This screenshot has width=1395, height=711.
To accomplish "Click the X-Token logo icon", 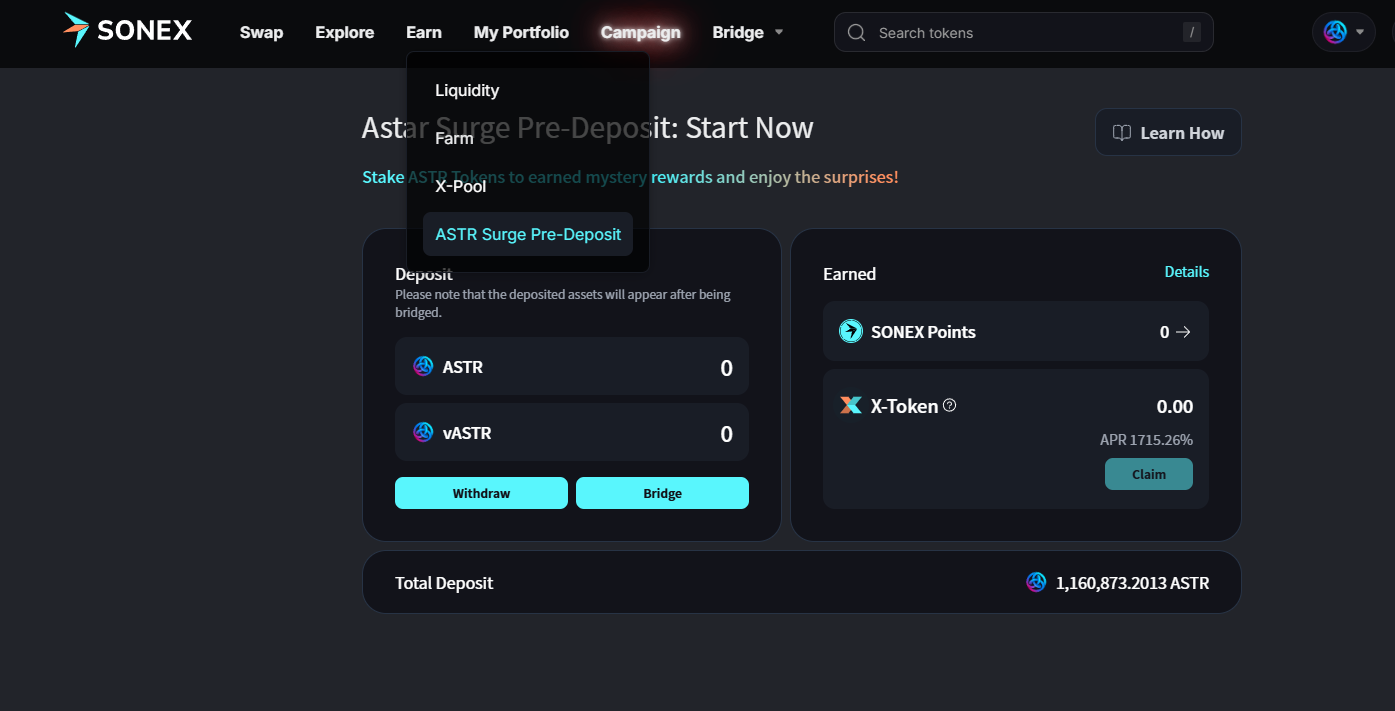I will click(x=851, y=405).
